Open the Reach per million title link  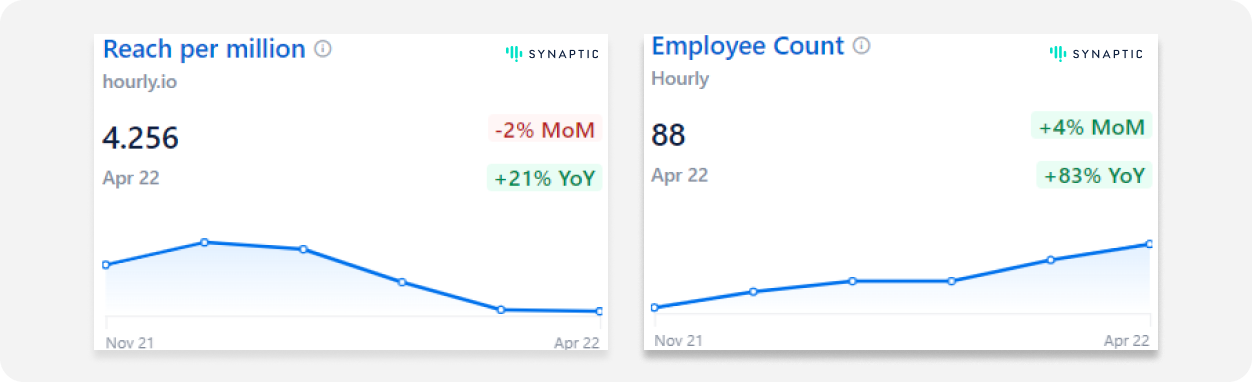point(204,48)
